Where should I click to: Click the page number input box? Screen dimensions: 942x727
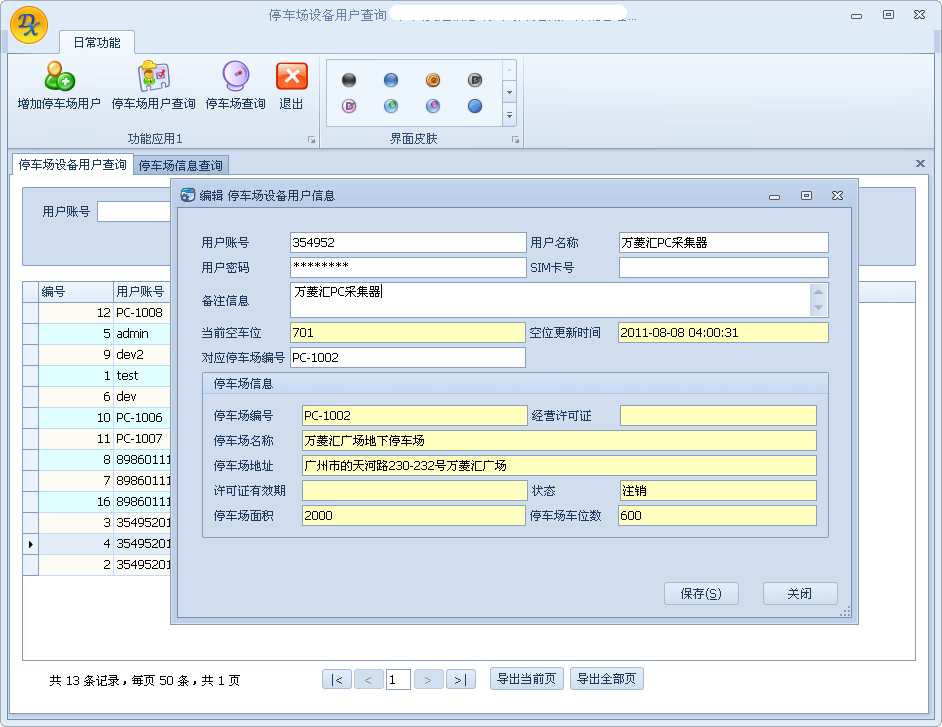[398, 680]
